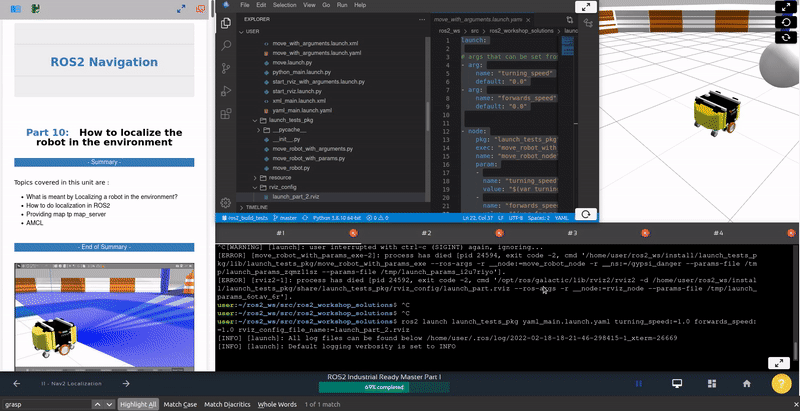This screenshot has height=411, width=800.
Task: Click the home icon in bottom bar
Action: point(746,383)
